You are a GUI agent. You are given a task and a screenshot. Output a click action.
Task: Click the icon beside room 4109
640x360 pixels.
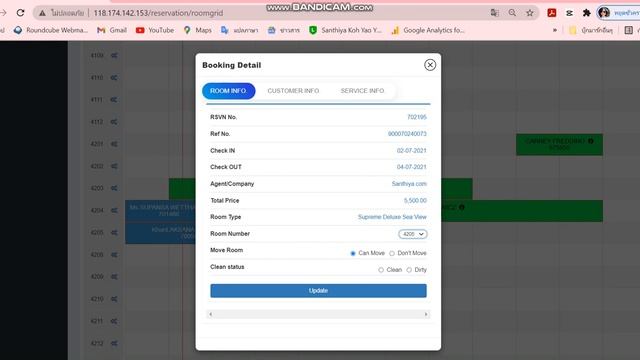point(114,56)
